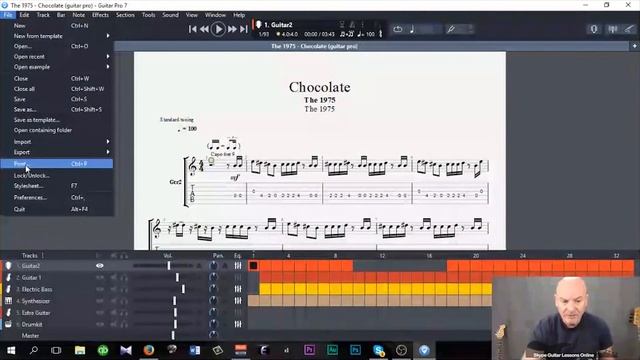The height and width of the screenshot is (360, 640).
Task: Expand the Open recent submenu
Action: [108, 56]
